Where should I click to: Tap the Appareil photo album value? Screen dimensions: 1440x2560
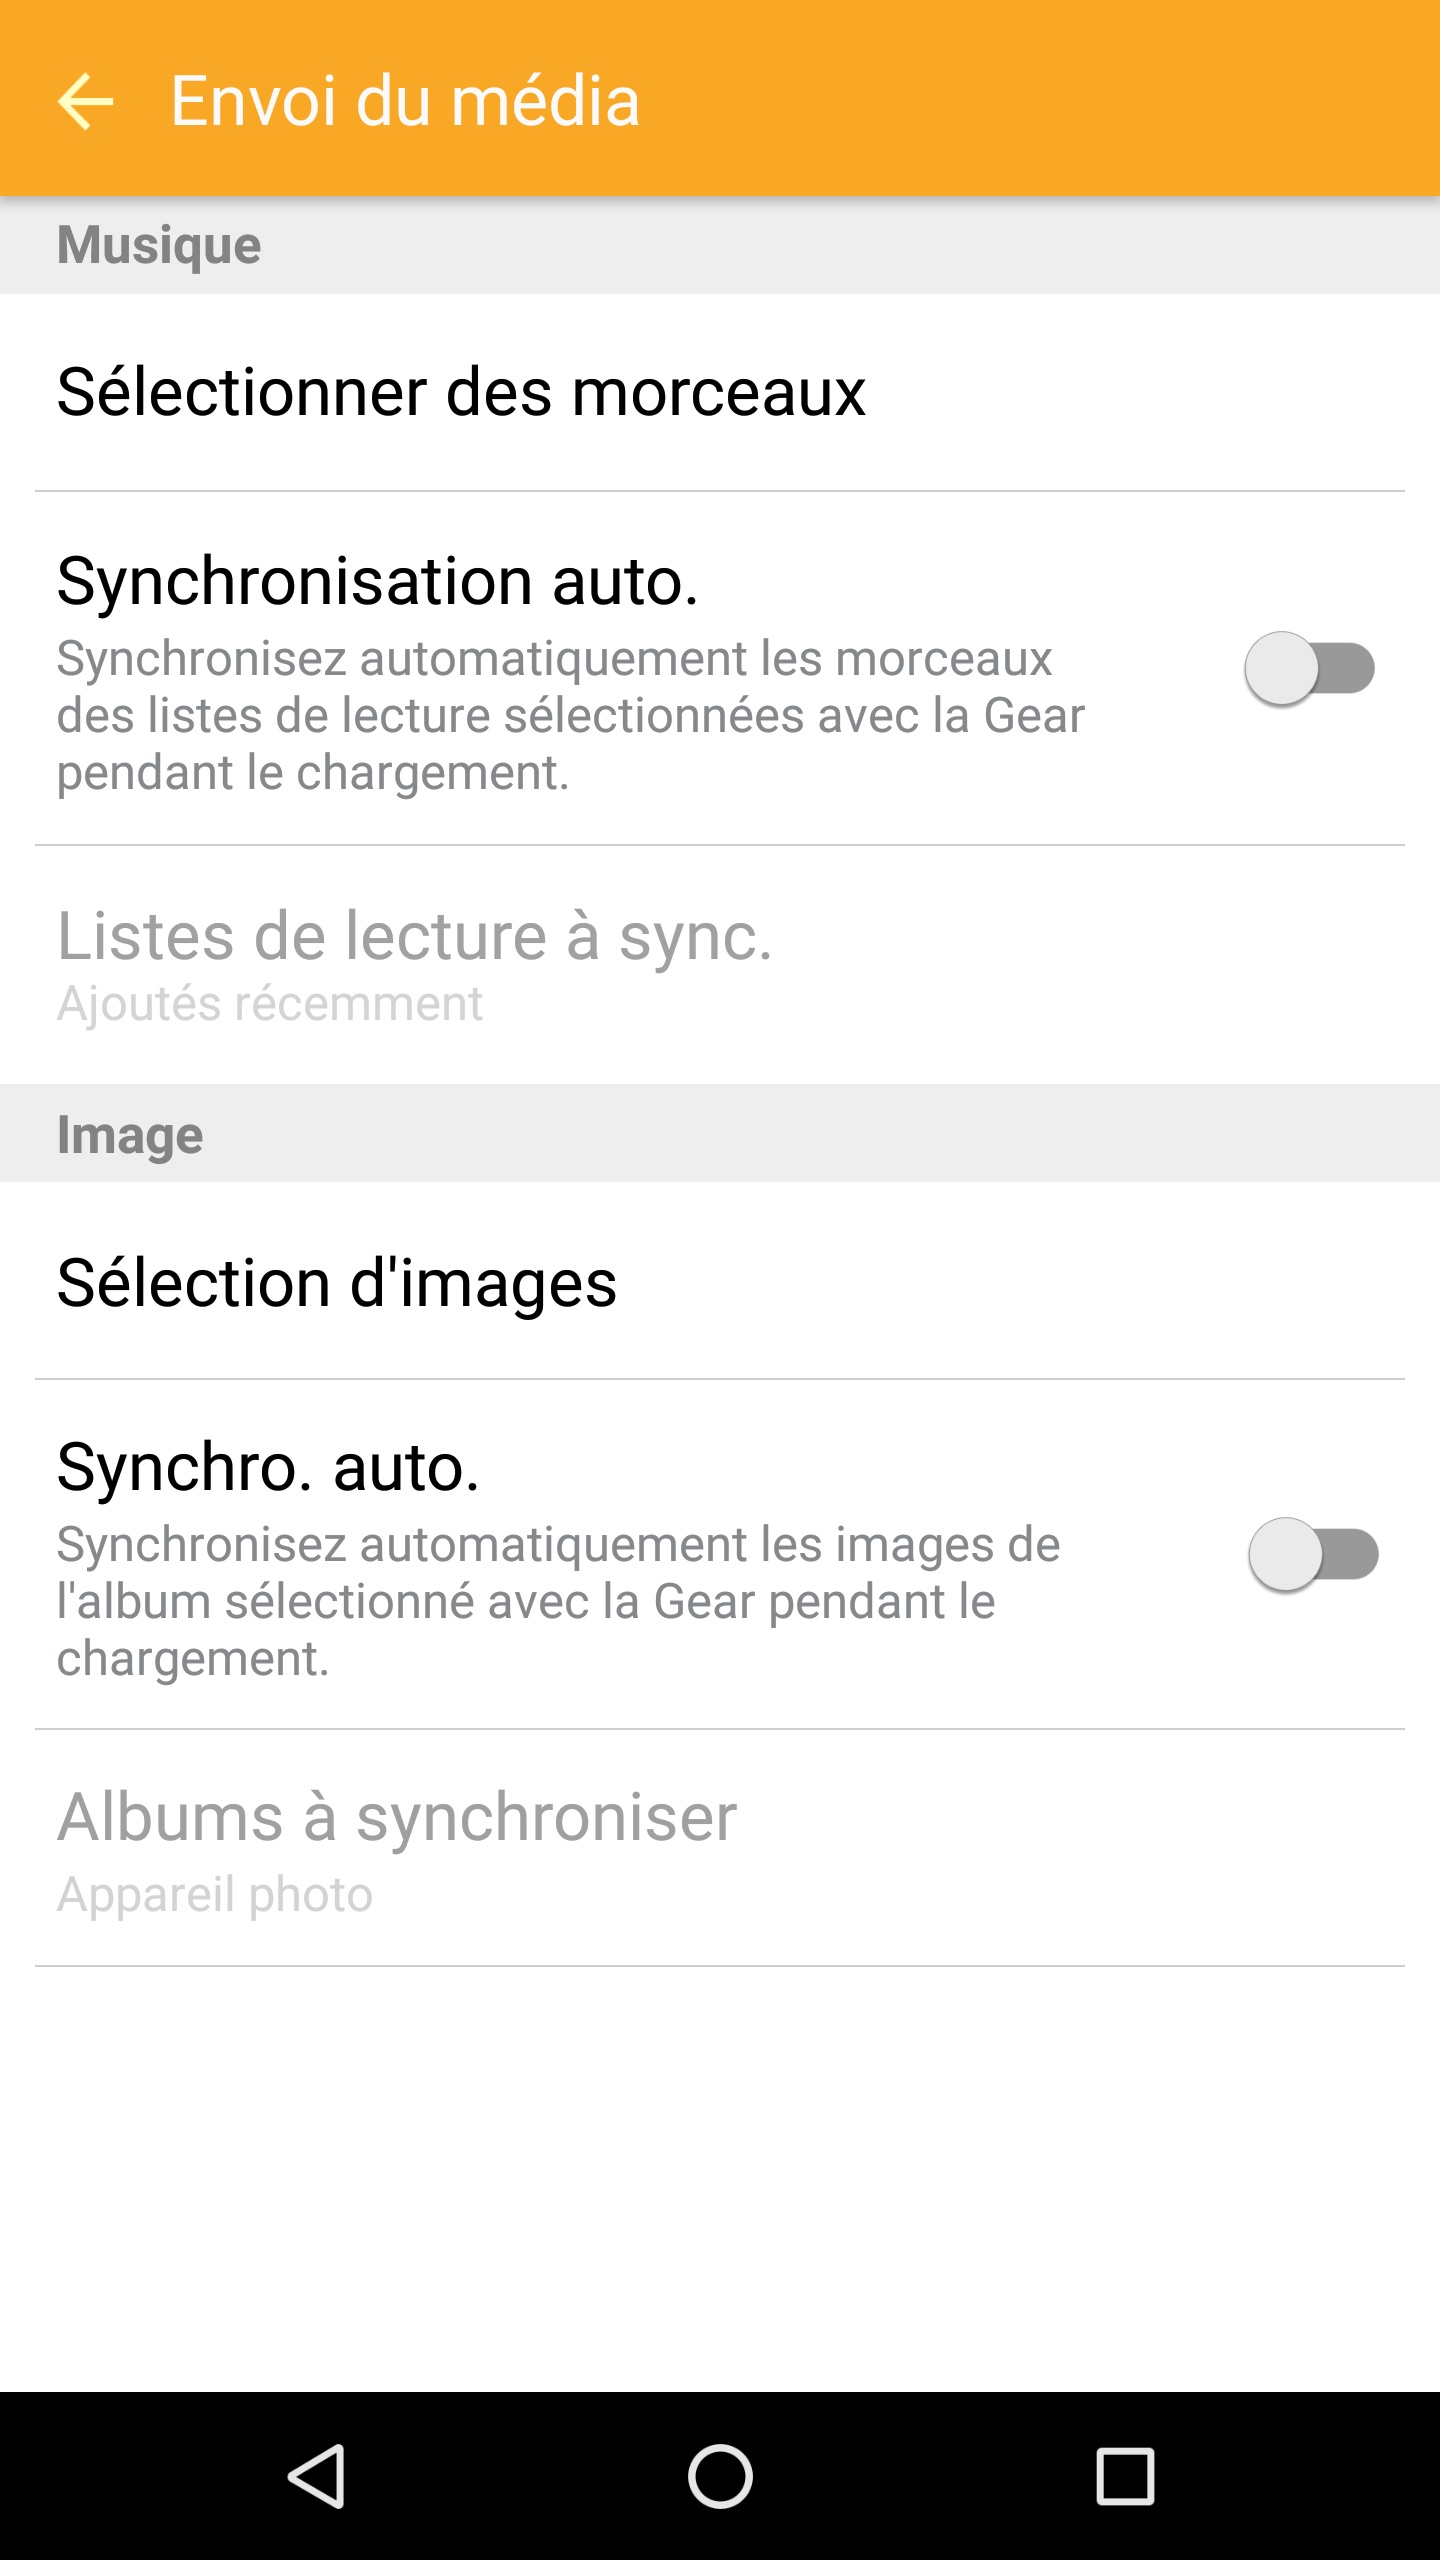click(215, 1894)
